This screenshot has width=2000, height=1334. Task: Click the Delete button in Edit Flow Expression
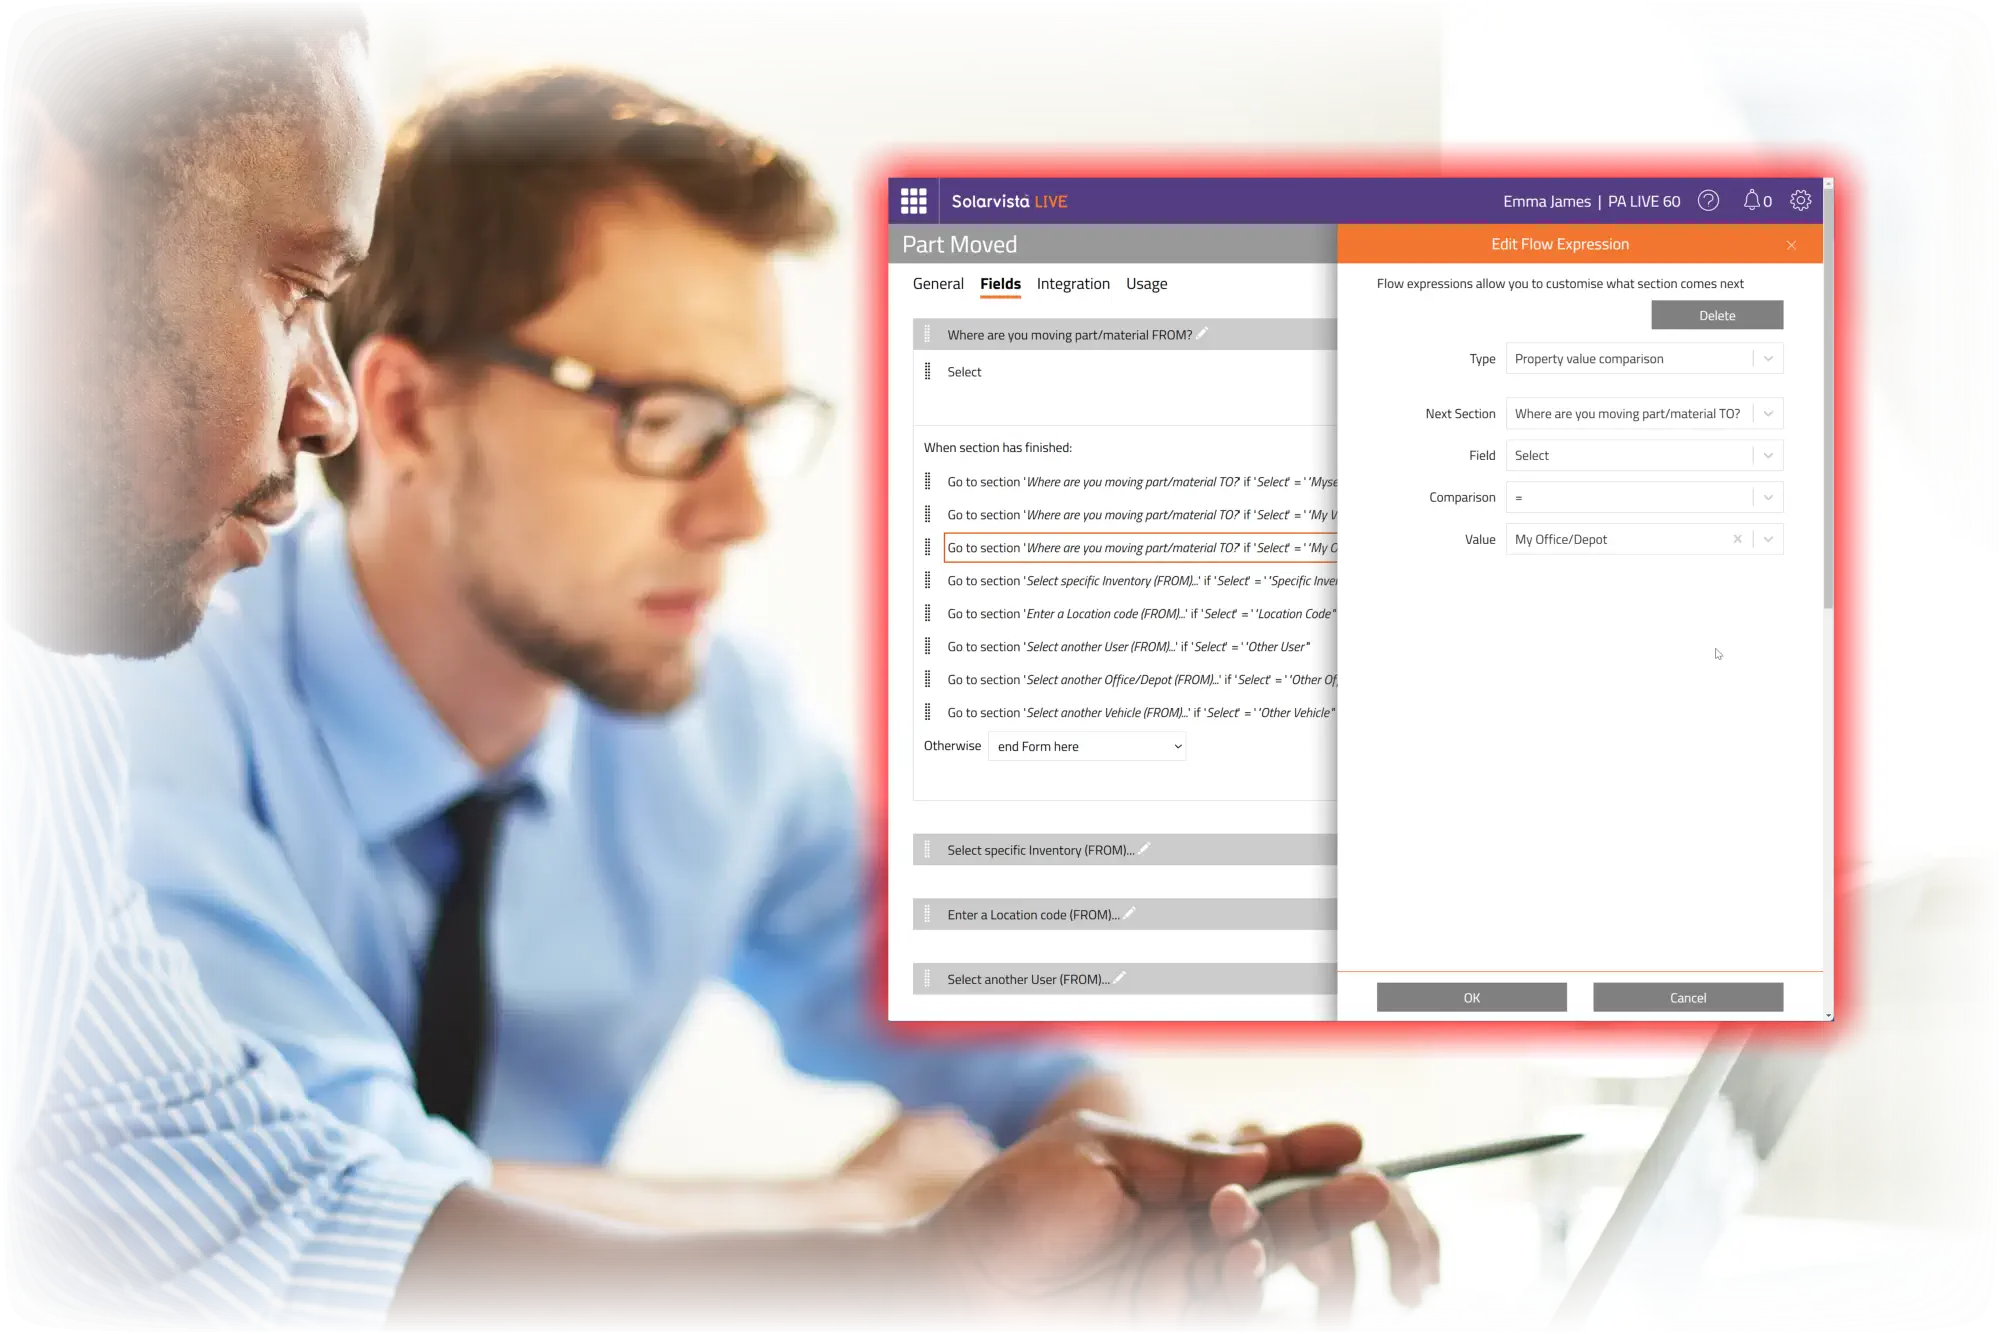(1717, 314)
